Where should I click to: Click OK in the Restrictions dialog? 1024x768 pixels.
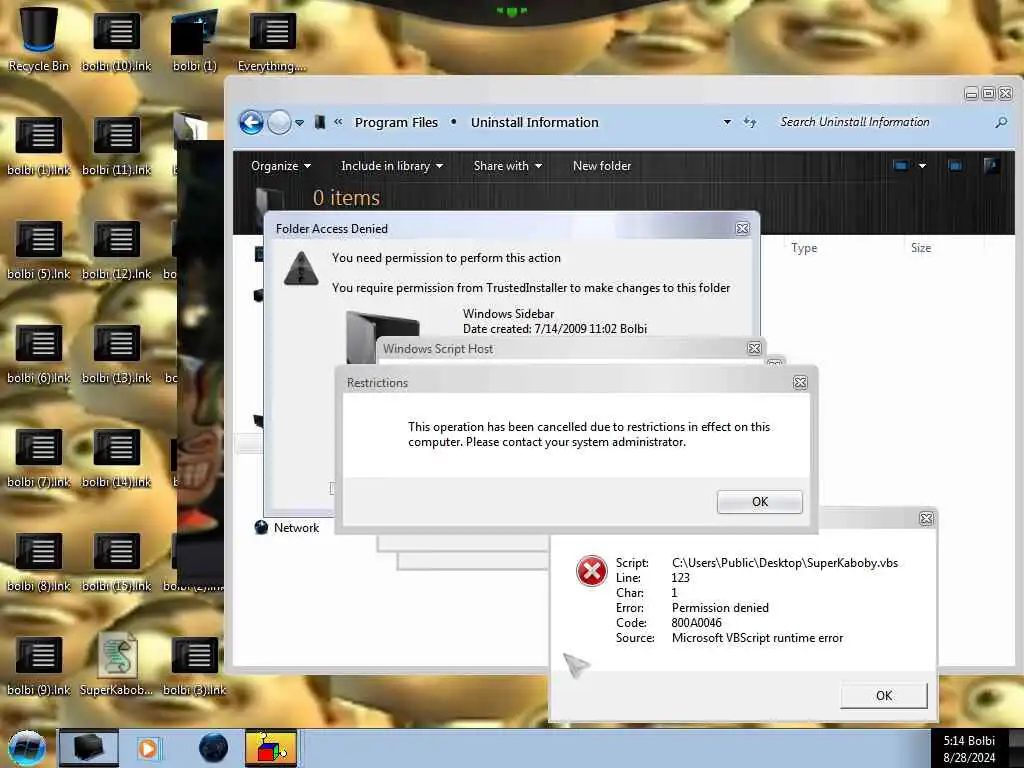point(760,502)
